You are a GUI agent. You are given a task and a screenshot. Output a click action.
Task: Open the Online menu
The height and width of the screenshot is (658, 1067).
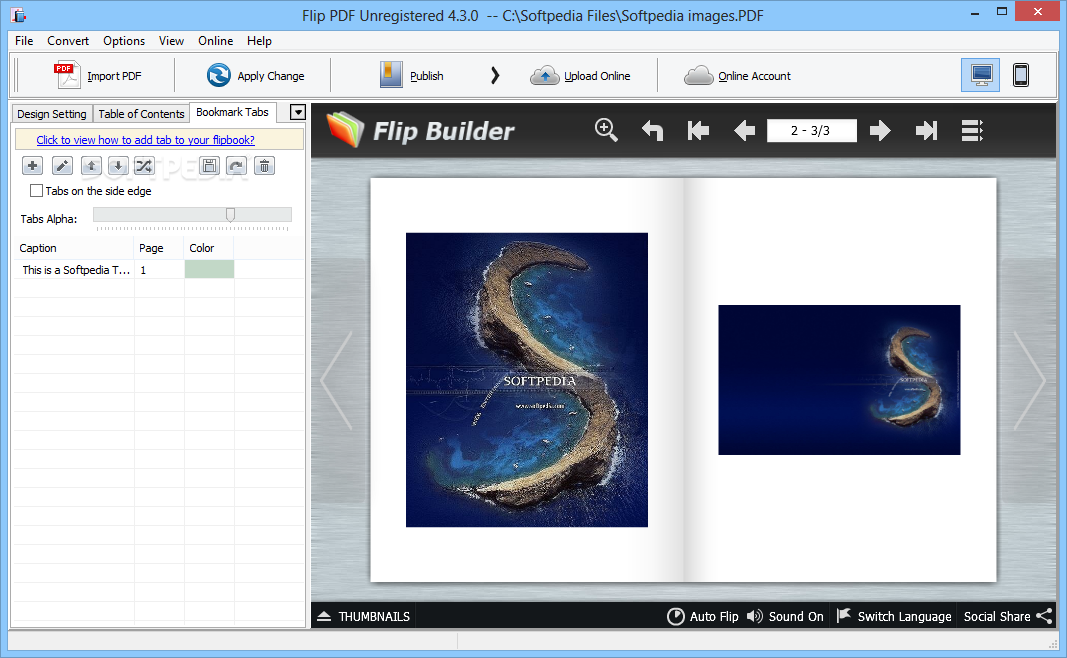tap(216, 41)
